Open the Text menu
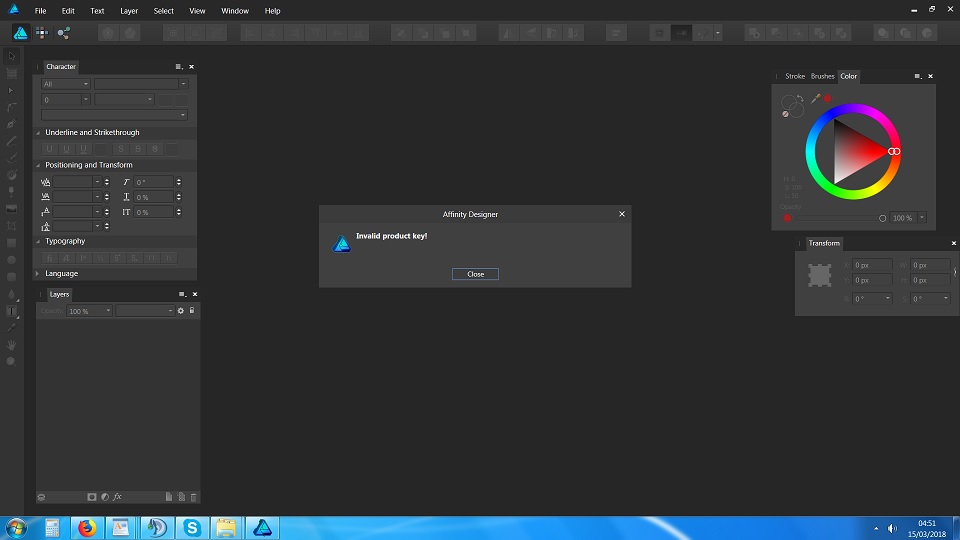 97,11
